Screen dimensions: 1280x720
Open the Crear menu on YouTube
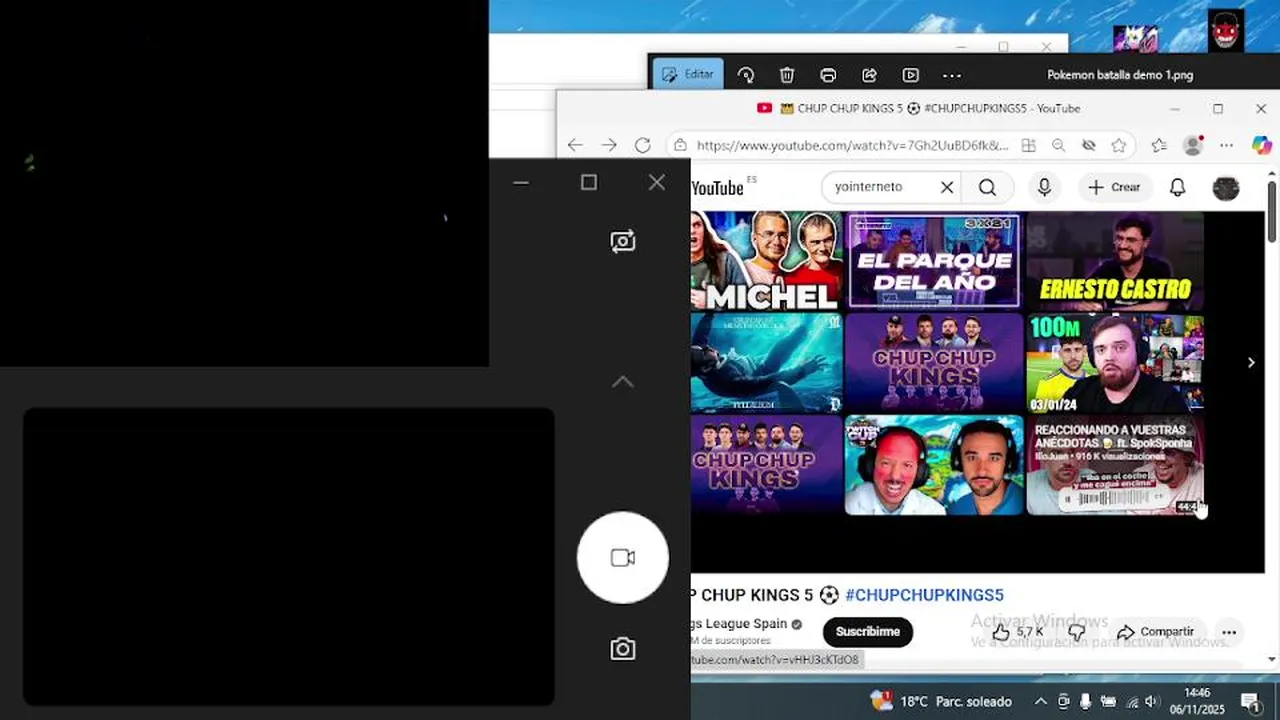[x=1114, y=187]
